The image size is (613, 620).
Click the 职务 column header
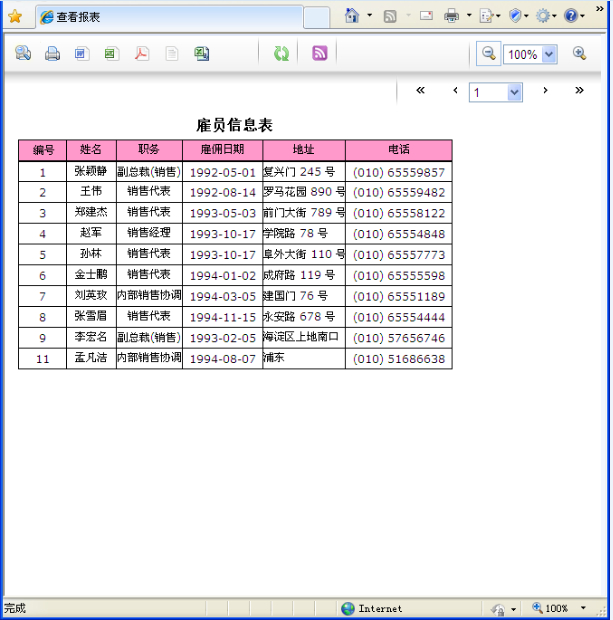[149, 150]
